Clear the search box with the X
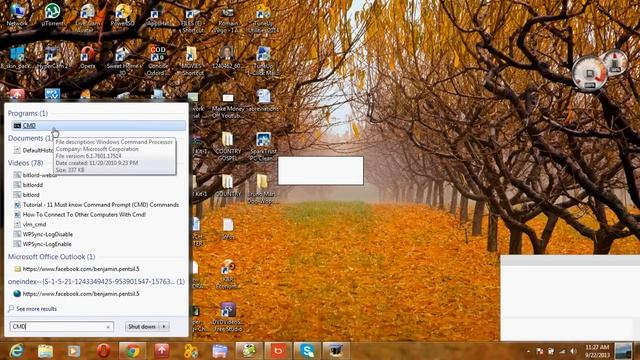640x360 pixels. click(108, 327)
